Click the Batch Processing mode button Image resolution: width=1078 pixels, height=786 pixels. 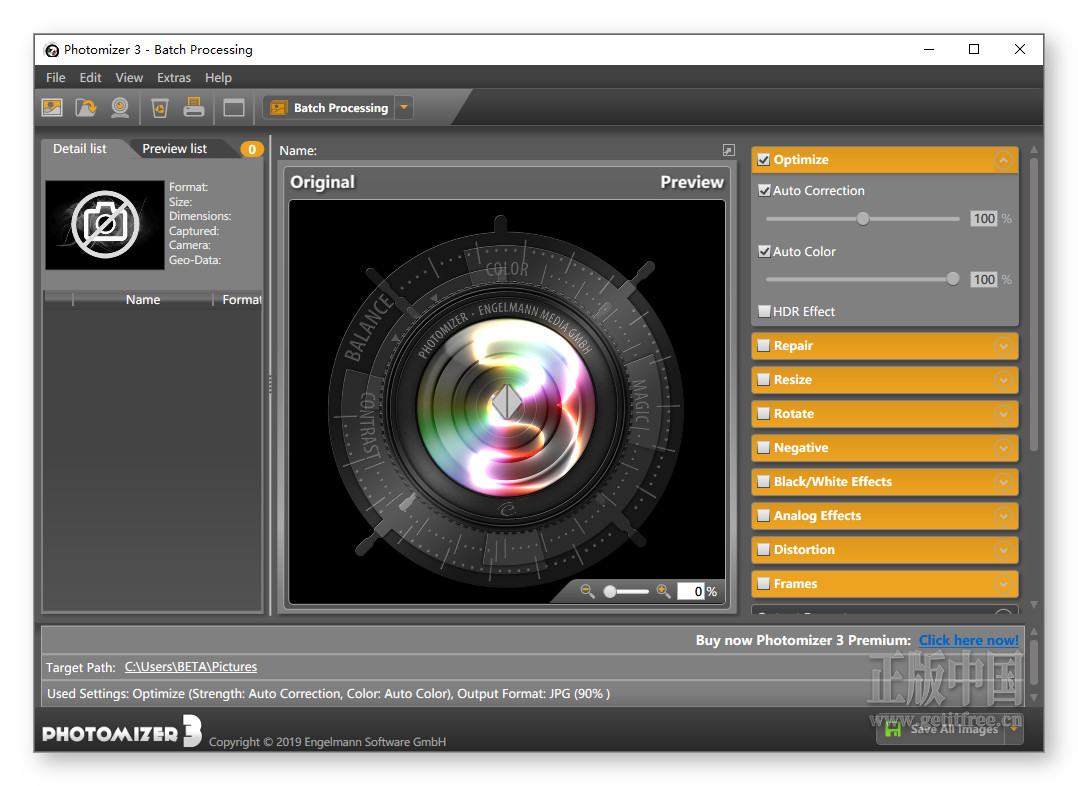click(329, 108)
